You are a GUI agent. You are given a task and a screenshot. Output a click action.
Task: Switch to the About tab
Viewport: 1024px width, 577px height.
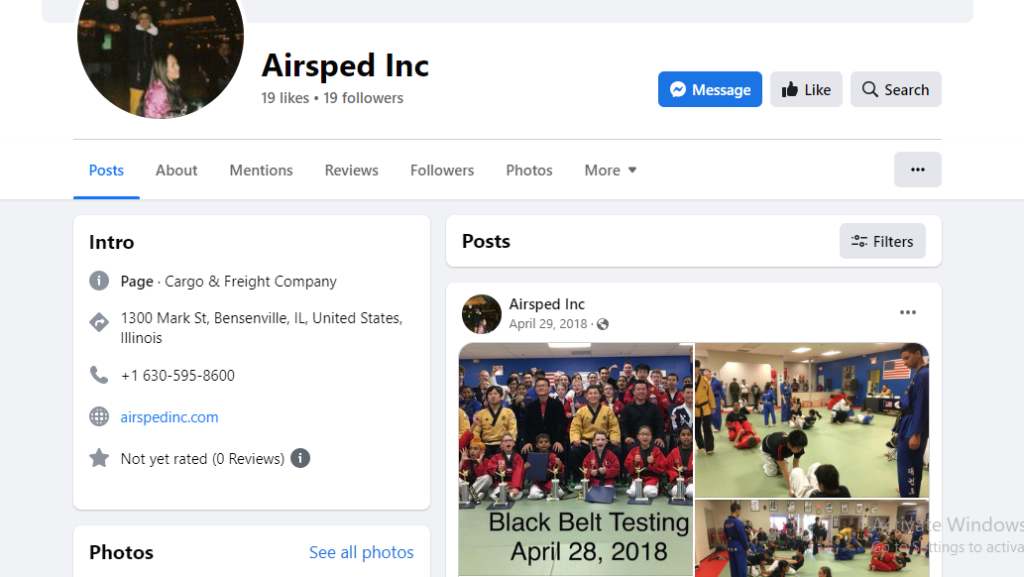(176, 170)
